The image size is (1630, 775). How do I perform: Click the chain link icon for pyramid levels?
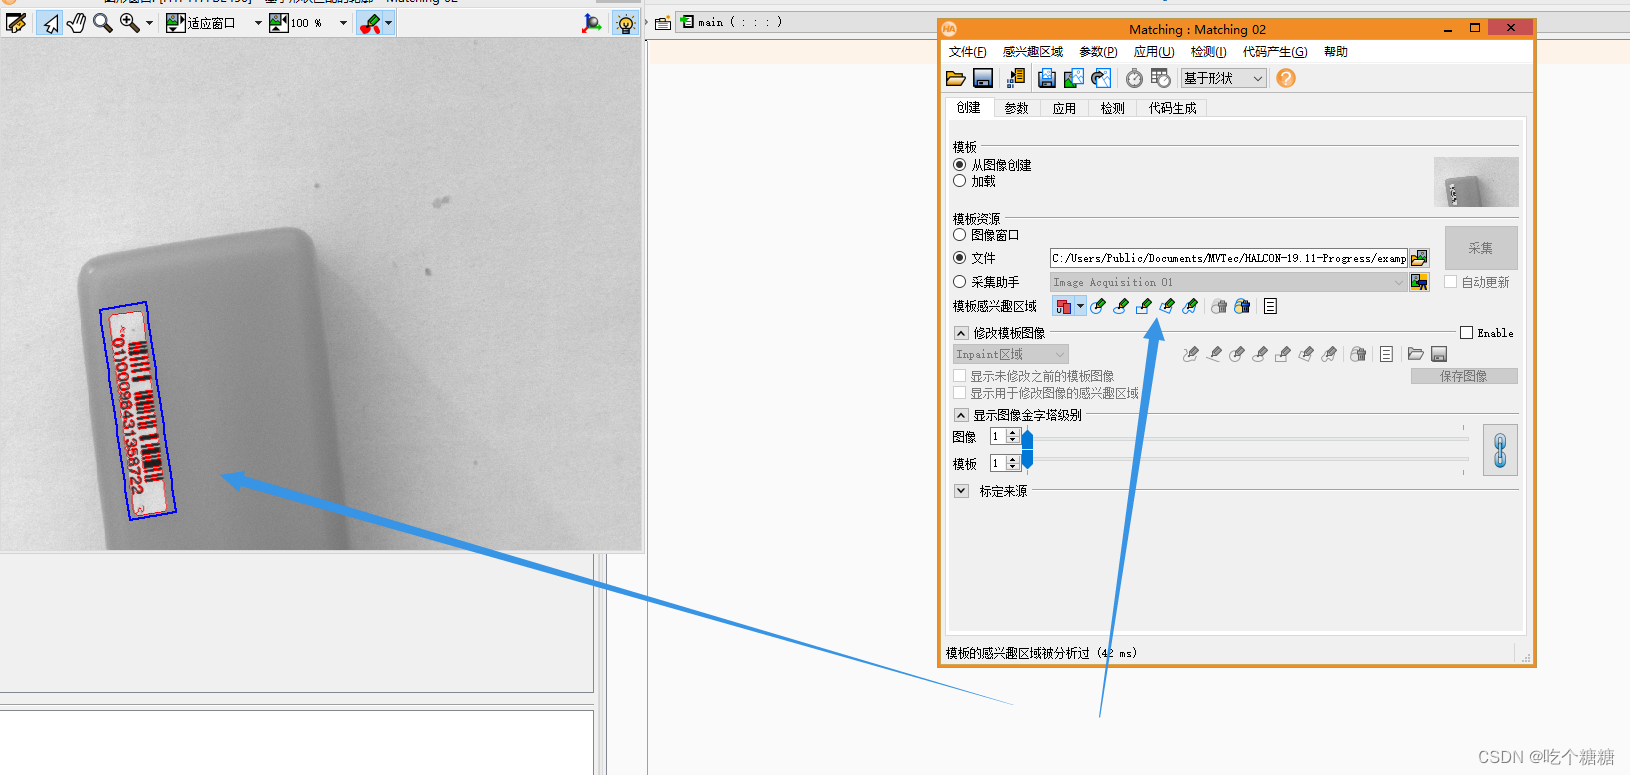pyautogui.click(x=1500, y=450)
